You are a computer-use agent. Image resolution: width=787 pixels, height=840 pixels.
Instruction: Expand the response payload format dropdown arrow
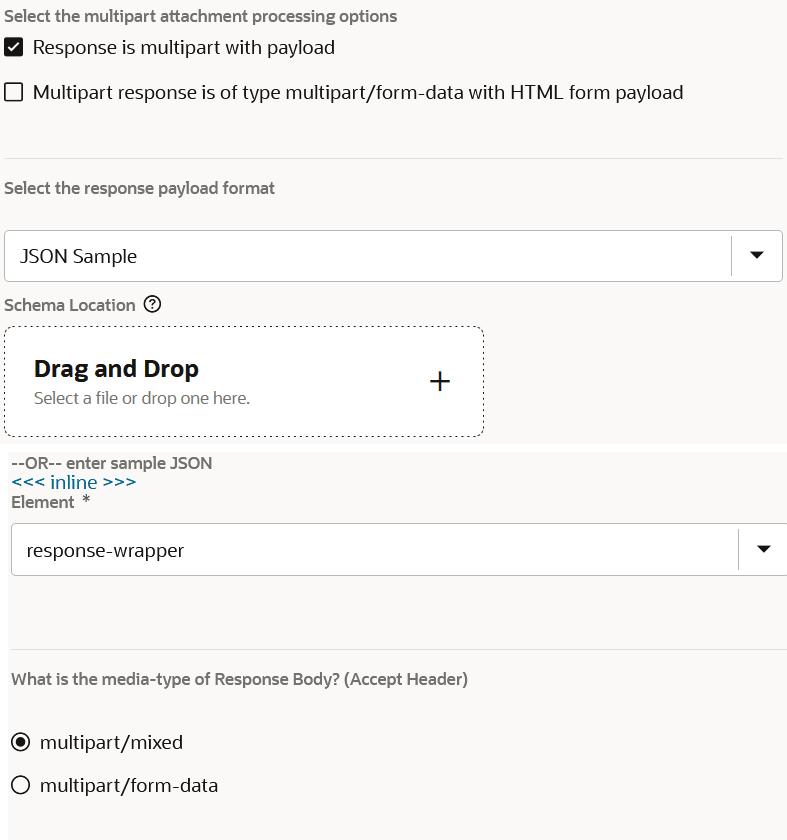pos(757,256)
